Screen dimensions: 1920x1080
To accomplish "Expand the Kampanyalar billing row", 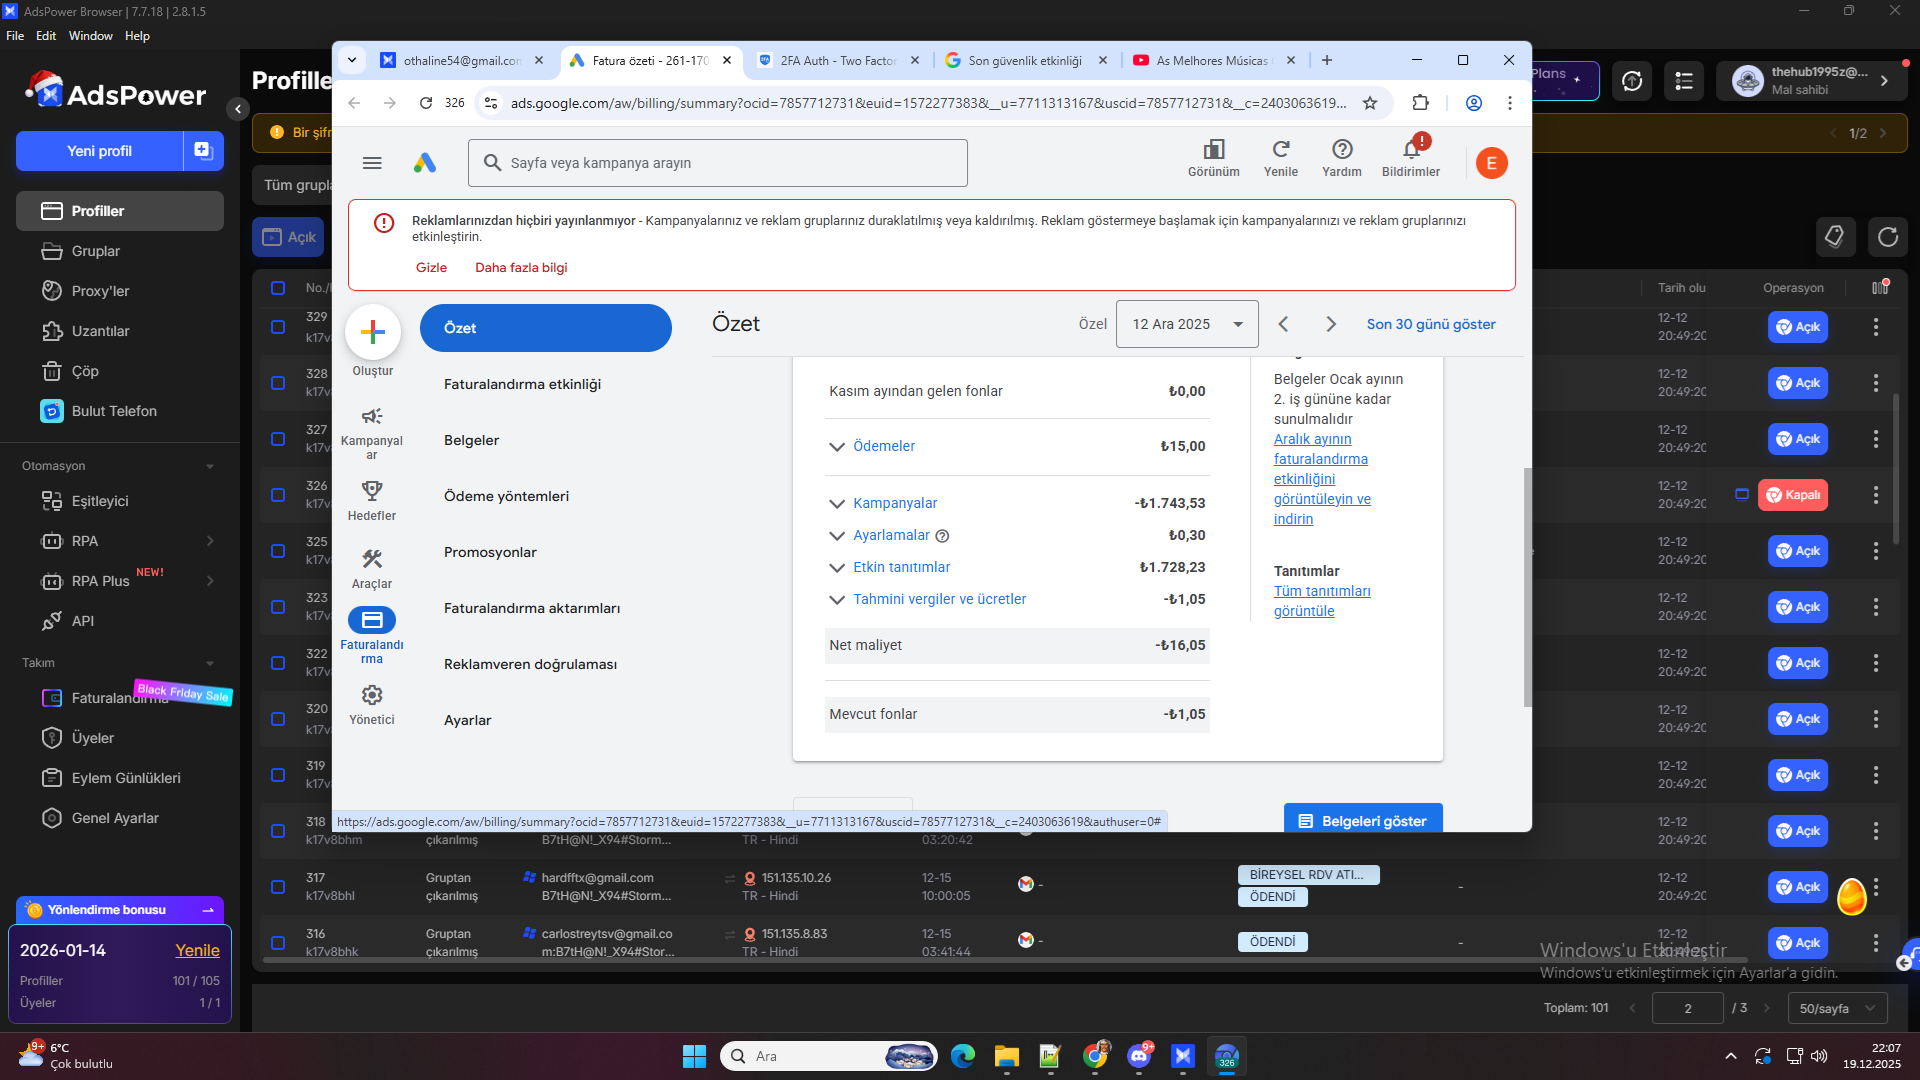I will (x=837, y=504).
